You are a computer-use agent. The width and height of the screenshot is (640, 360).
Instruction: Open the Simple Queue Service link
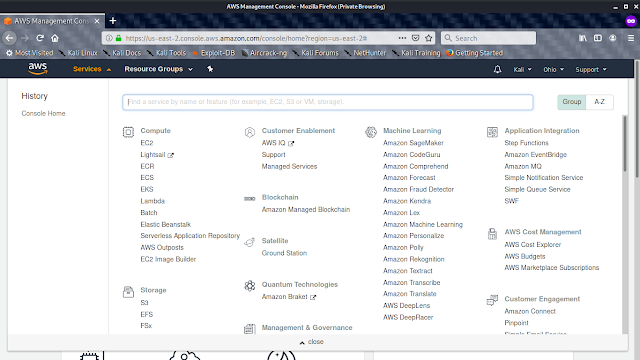537,189
